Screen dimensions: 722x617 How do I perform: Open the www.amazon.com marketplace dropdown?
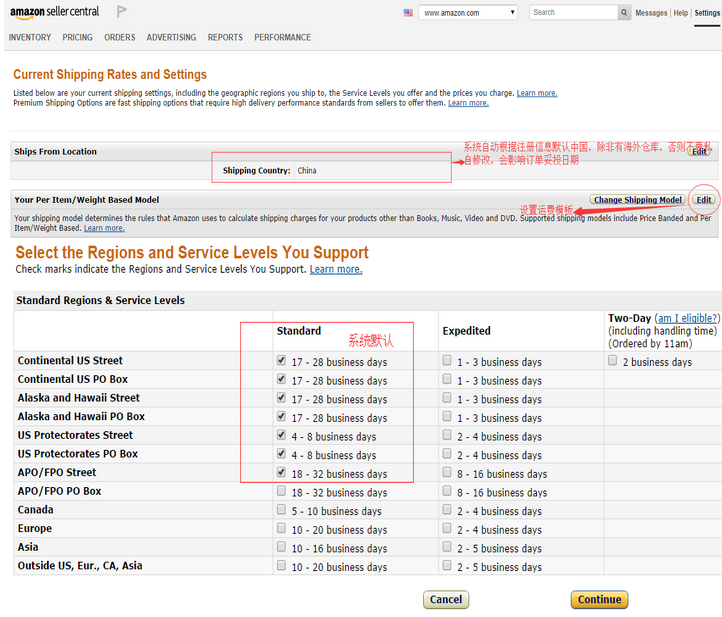click(x=468, y=12)
